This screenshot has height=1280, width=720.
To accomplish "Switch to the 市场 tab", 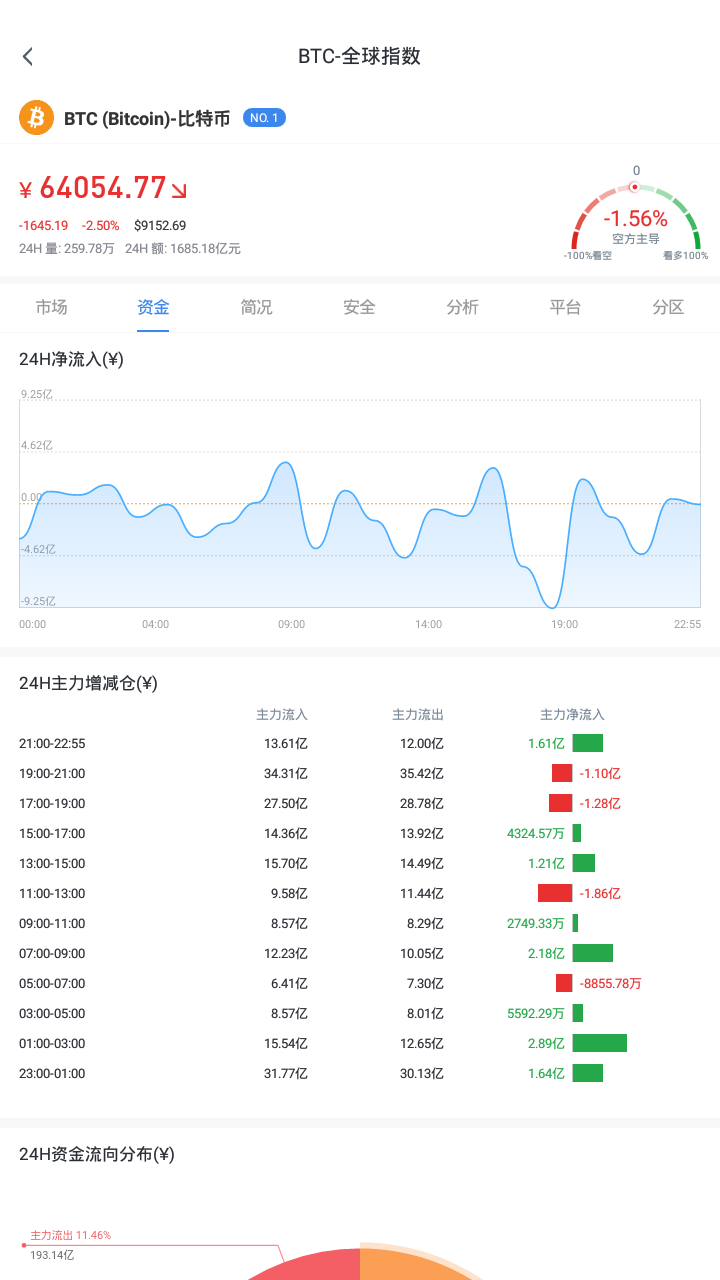I will (x=52, y=307).
